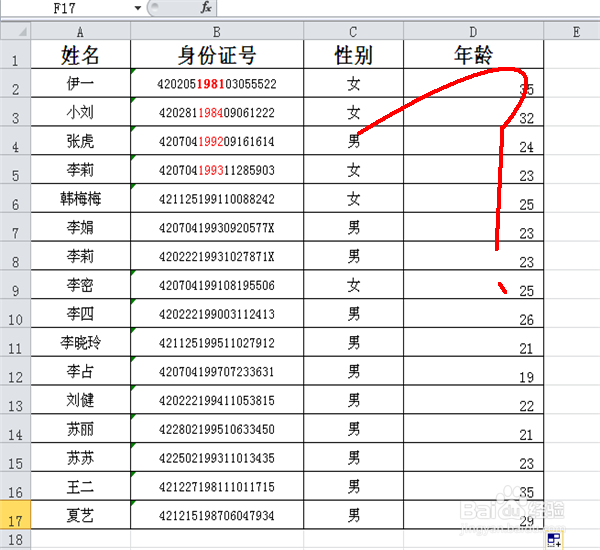
Task: Click ID cell 420704199311285903
Action: point(217,170)
